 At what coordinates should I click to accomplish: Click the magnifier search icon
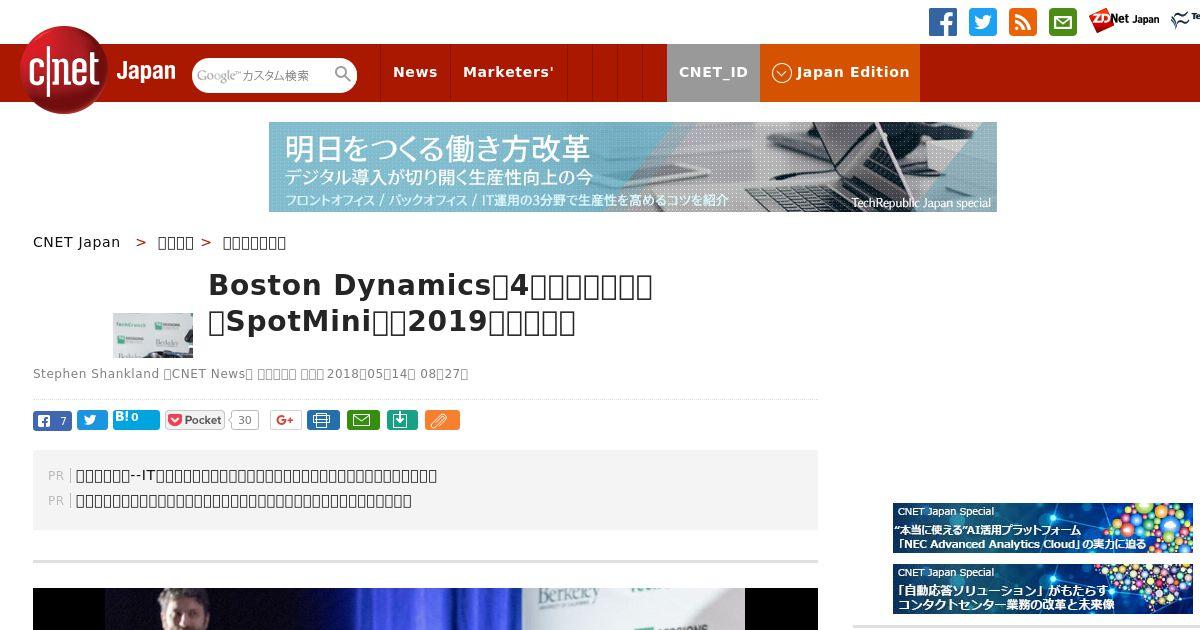[343, 74]
